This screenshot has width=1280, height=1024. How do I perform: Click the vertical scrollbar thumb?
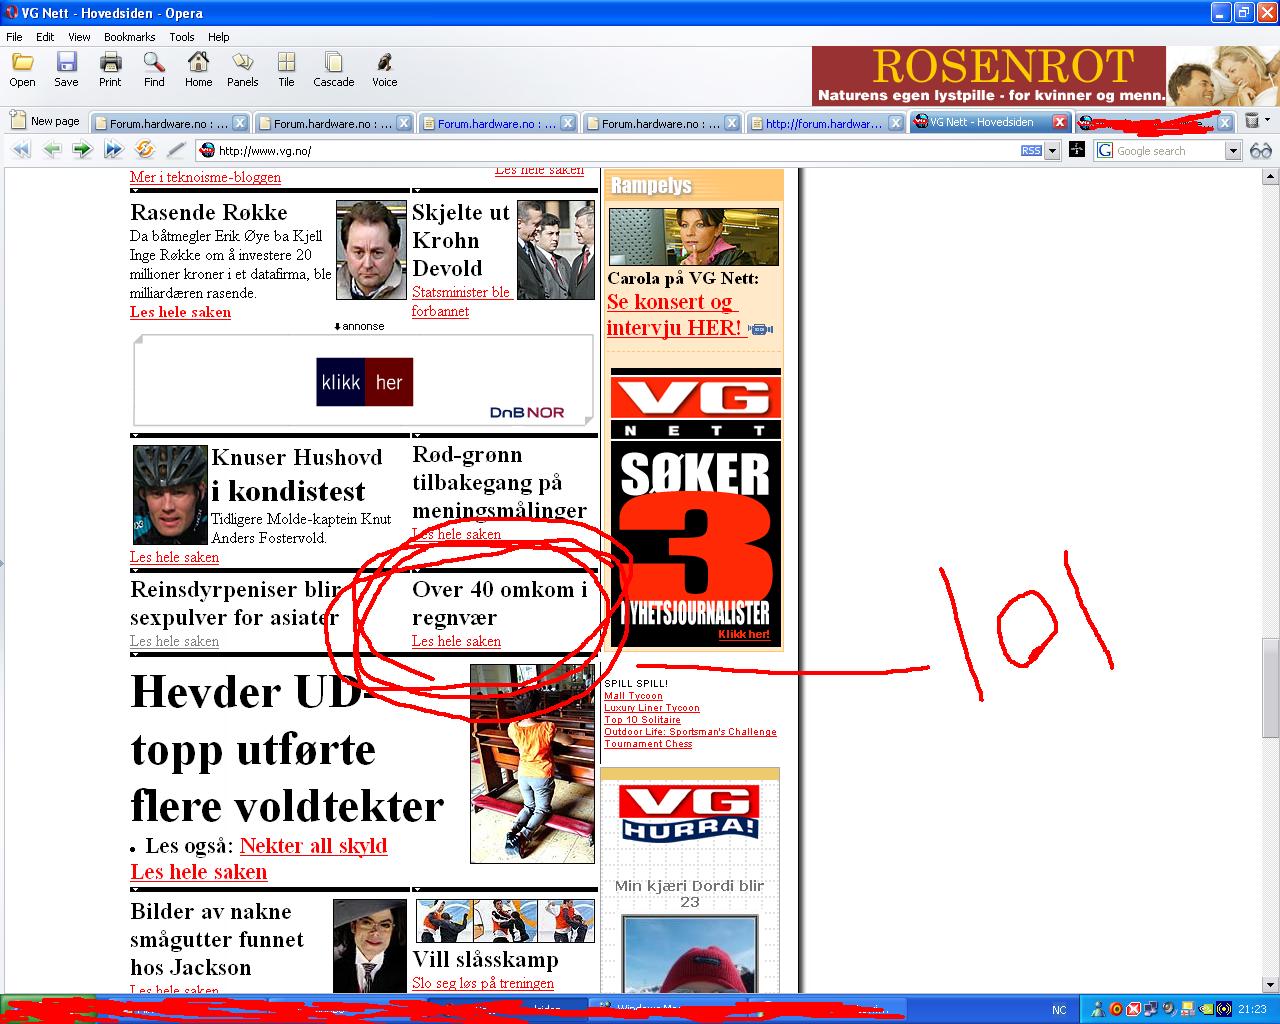coord(1270,688)
